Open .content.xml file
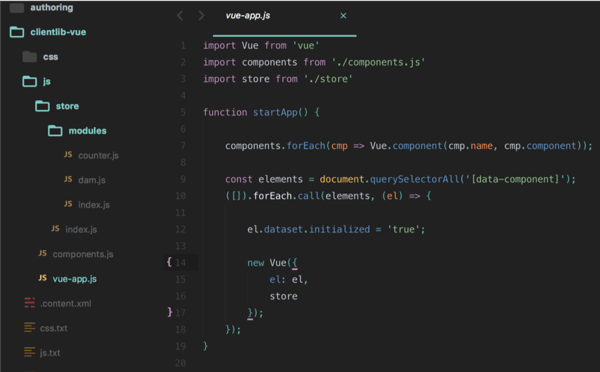Image resolution: width=600 pixels, height=372 pixels. point(66,303)
